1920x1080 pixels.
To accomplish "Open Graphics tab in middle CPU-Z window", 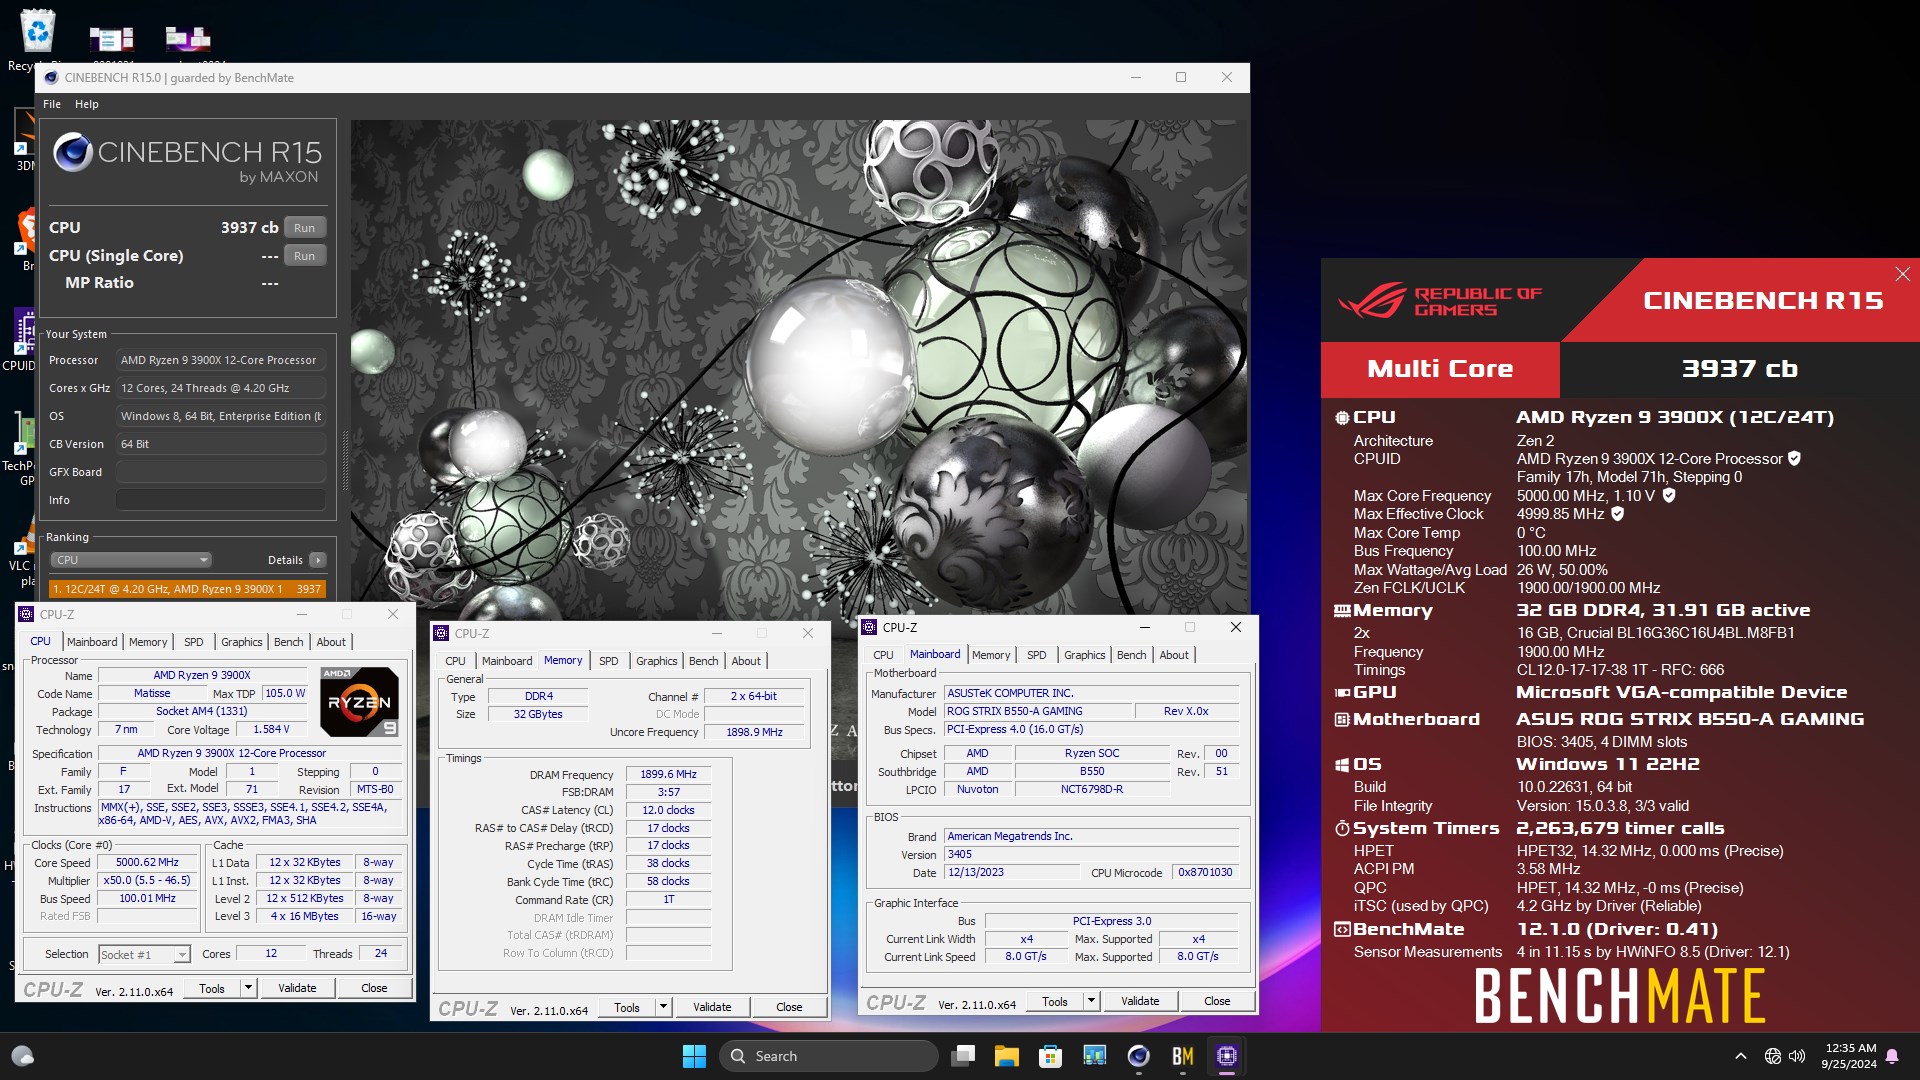I will (656, 661).
